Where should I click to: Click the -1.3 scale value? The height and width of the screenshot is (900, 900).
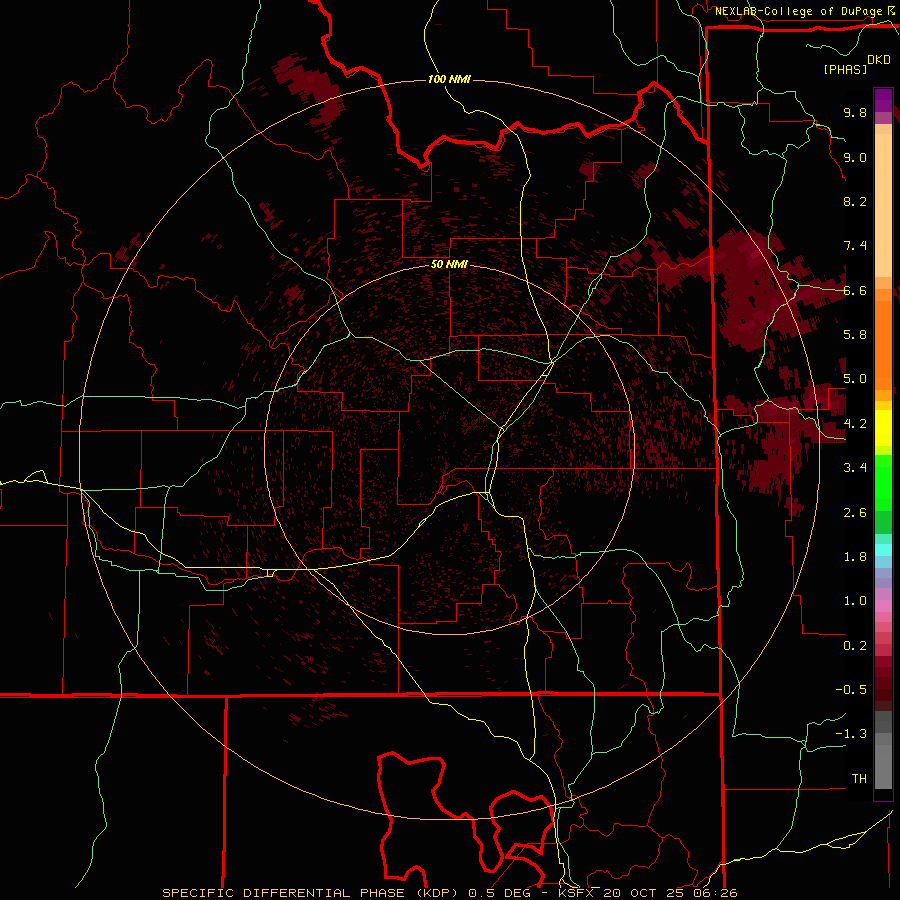(x=851, y=734)
